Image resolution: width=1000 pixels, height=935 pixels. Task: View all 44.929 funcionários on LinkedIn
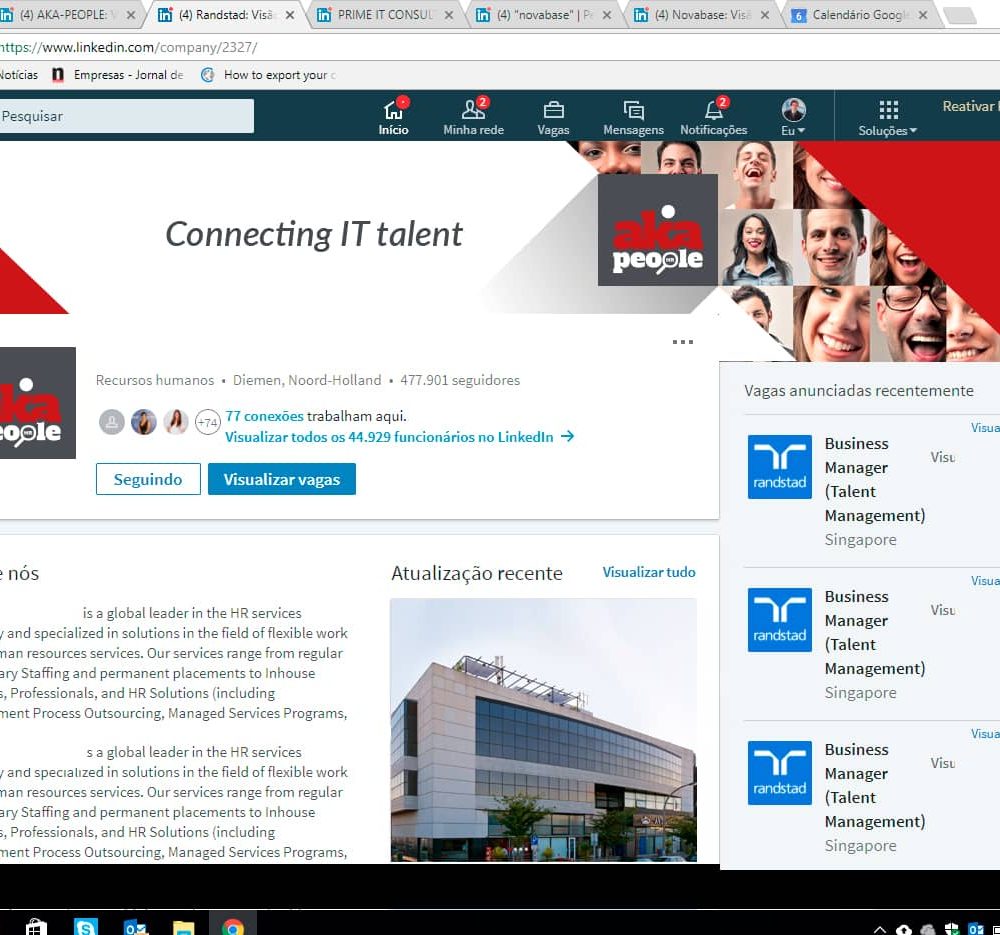399,437
